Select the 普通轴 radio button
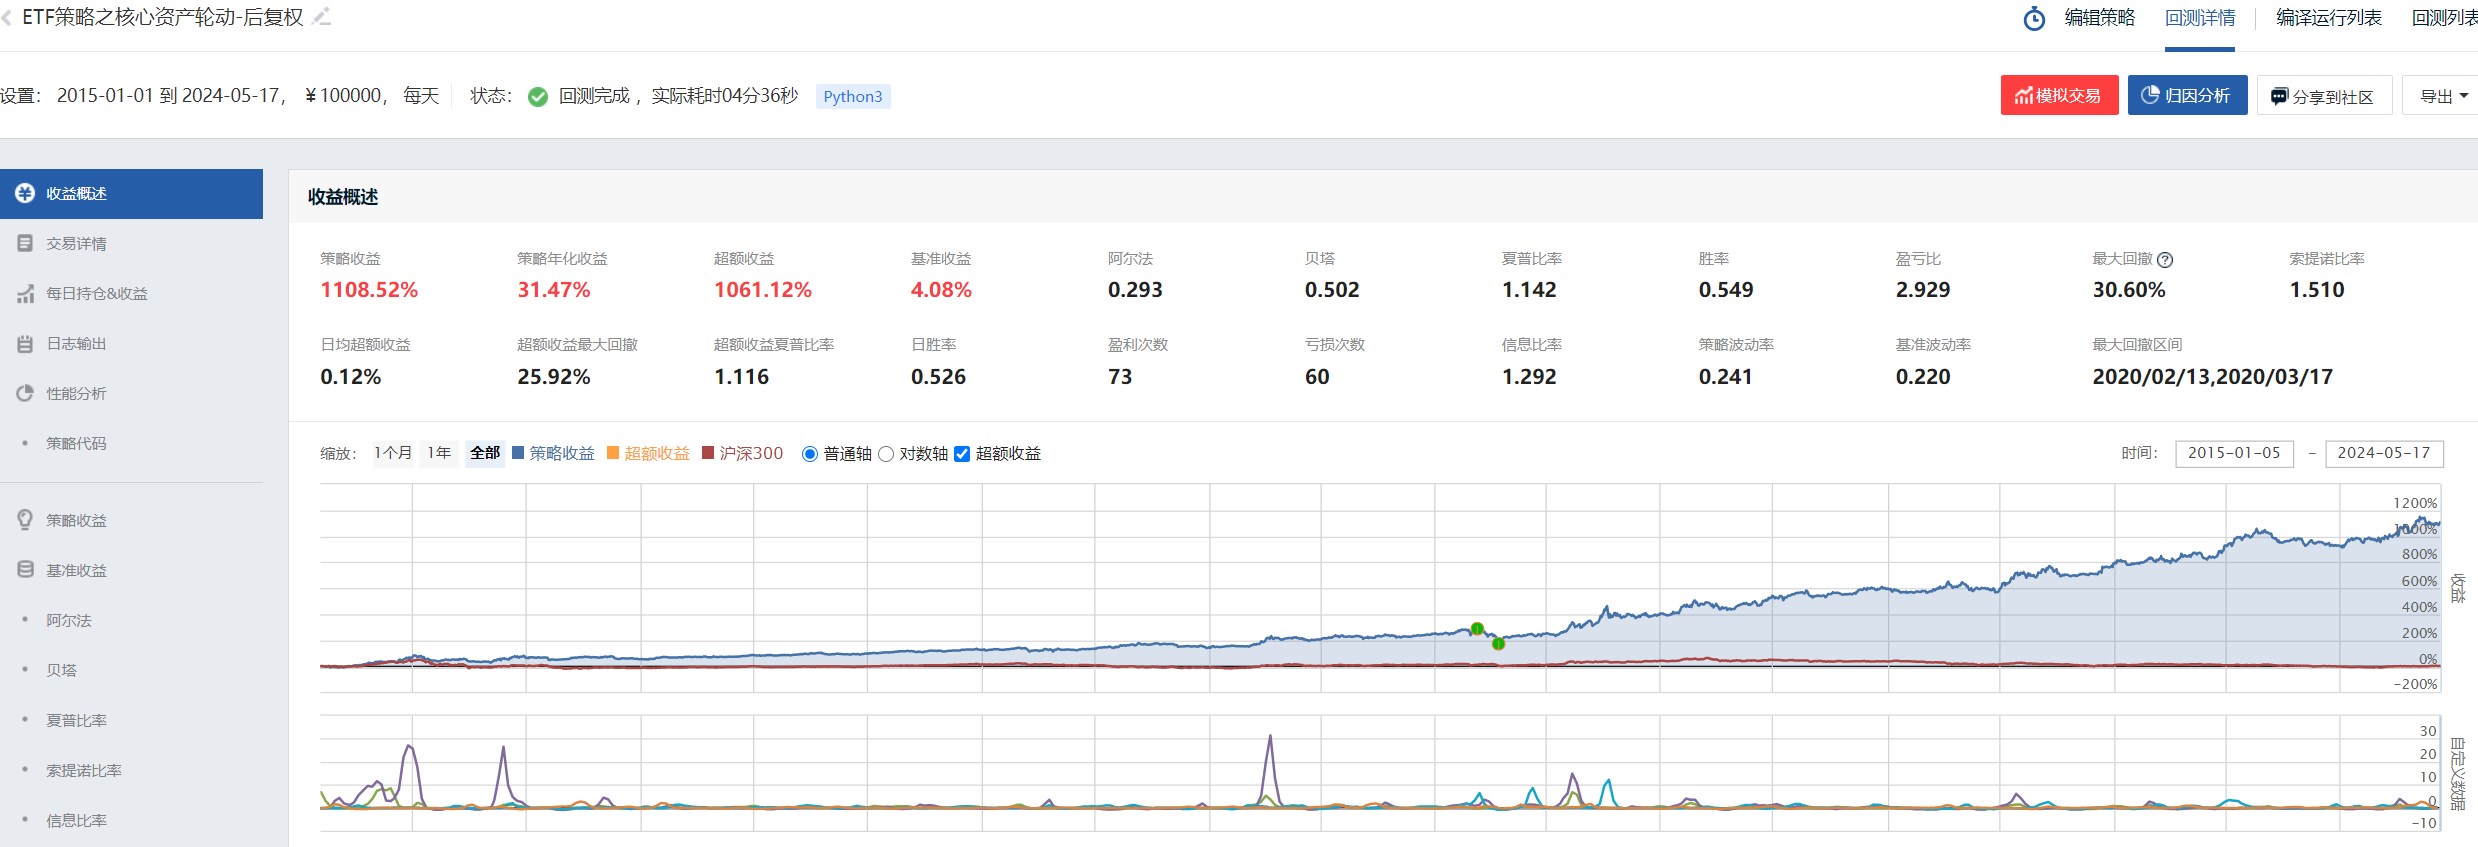Screen dimensions: 2478x847 pyautogui.click(x=810, y=454)
